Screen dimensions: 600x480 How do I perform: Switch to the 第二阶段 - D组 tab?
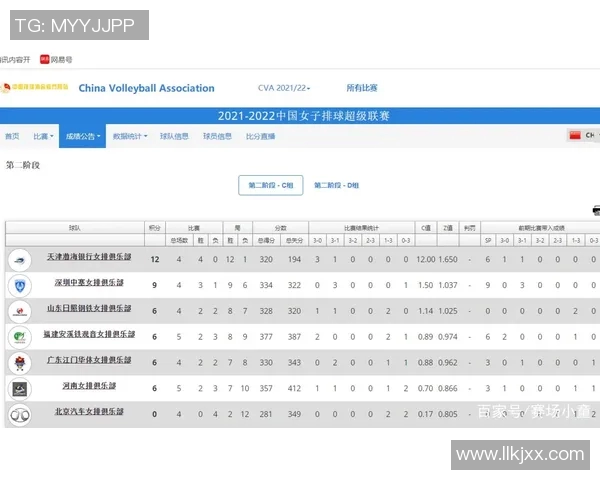click(337, 185)
